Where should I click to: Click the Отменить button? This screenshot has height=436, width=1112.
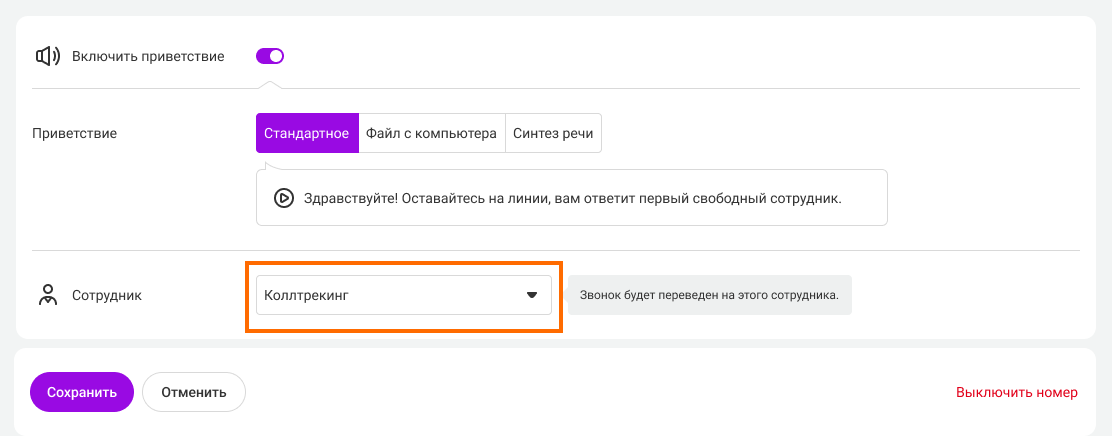[194, 392]
